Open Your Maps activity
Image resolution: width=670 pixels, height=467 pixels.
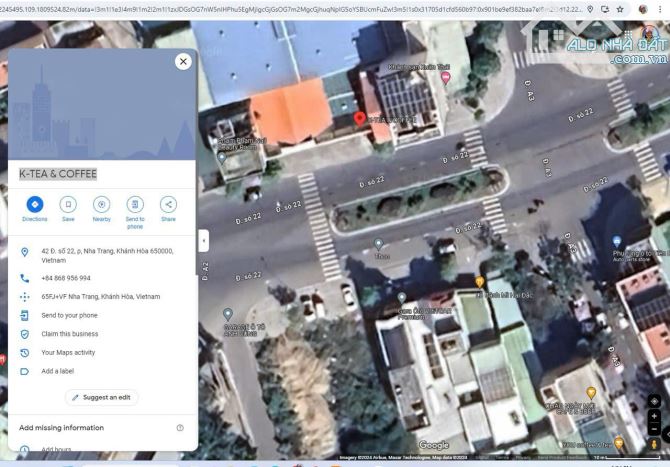[x=68, y=352]
